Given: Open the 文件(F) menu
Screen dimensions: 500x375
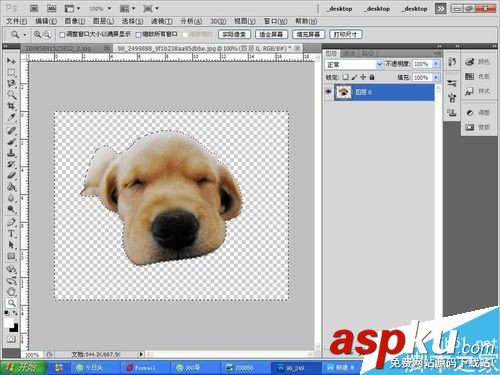Looking at the screenshot, I should click(17, 21).
